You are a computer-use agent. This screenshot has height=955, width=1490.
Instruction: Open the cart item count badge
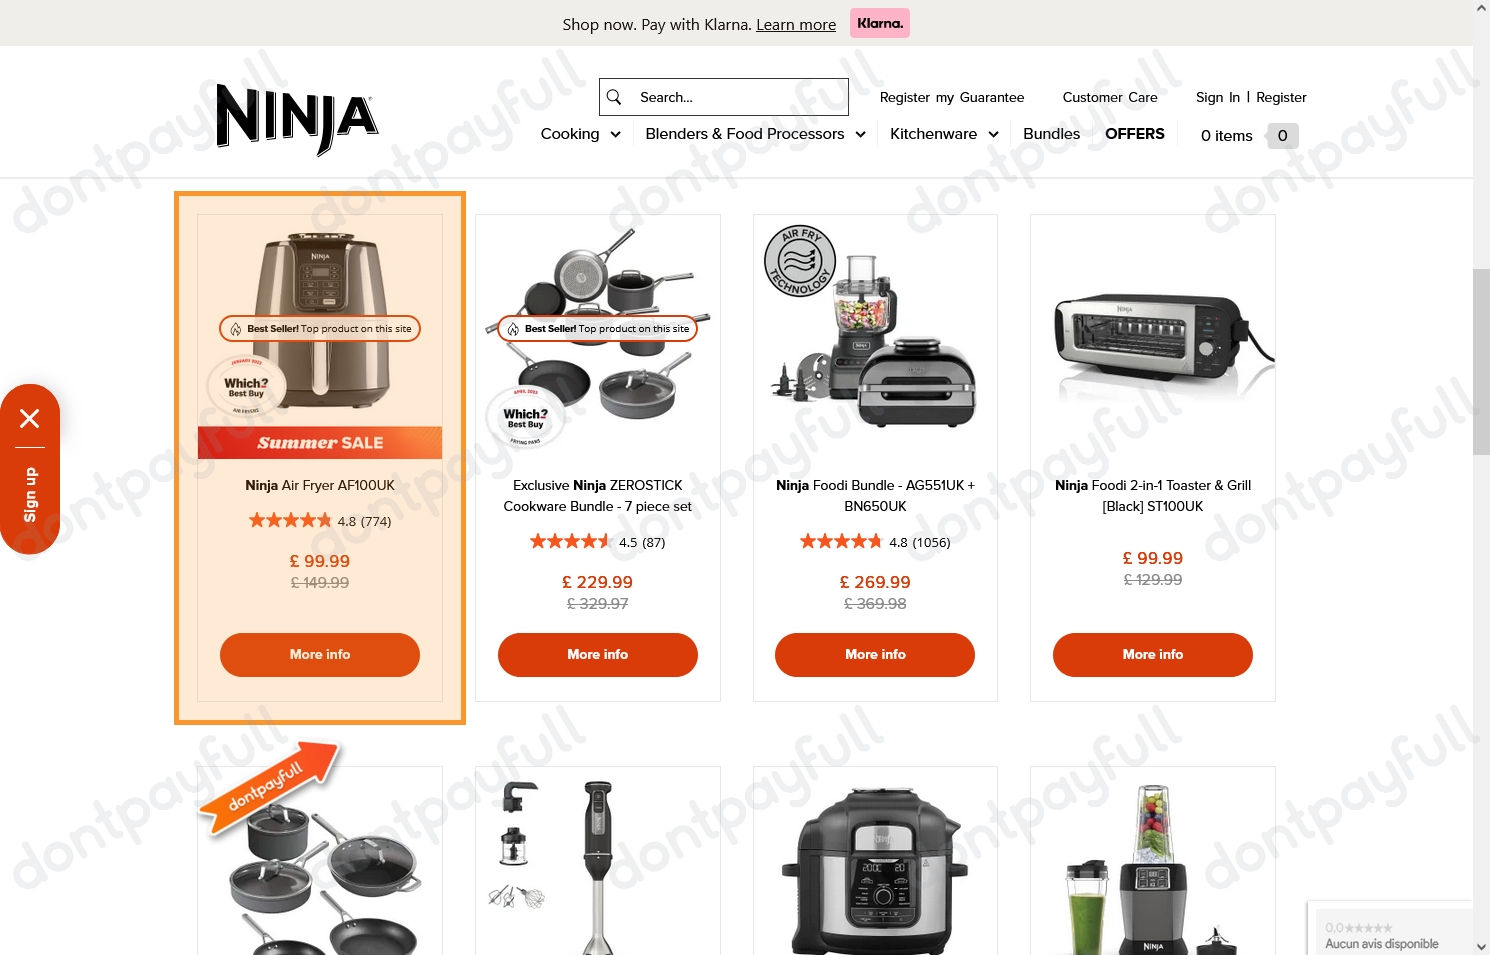click(1282, 136)
